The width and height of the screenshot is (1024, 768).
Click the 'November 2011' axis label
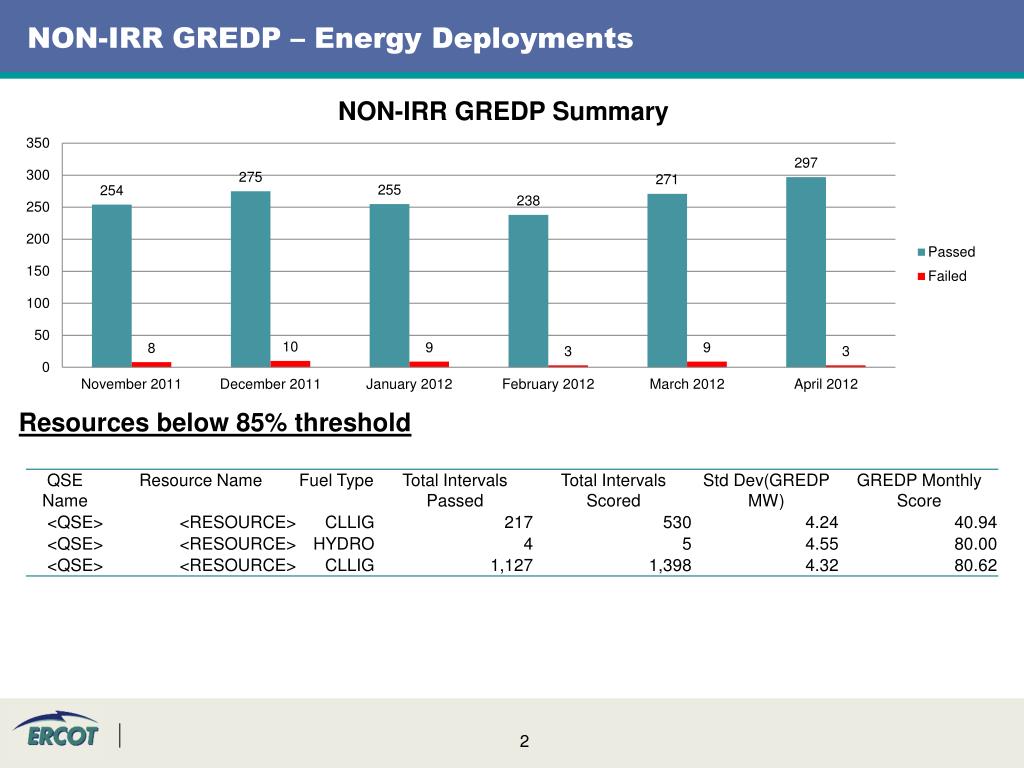pyautogui.click(x=131, y=384)
